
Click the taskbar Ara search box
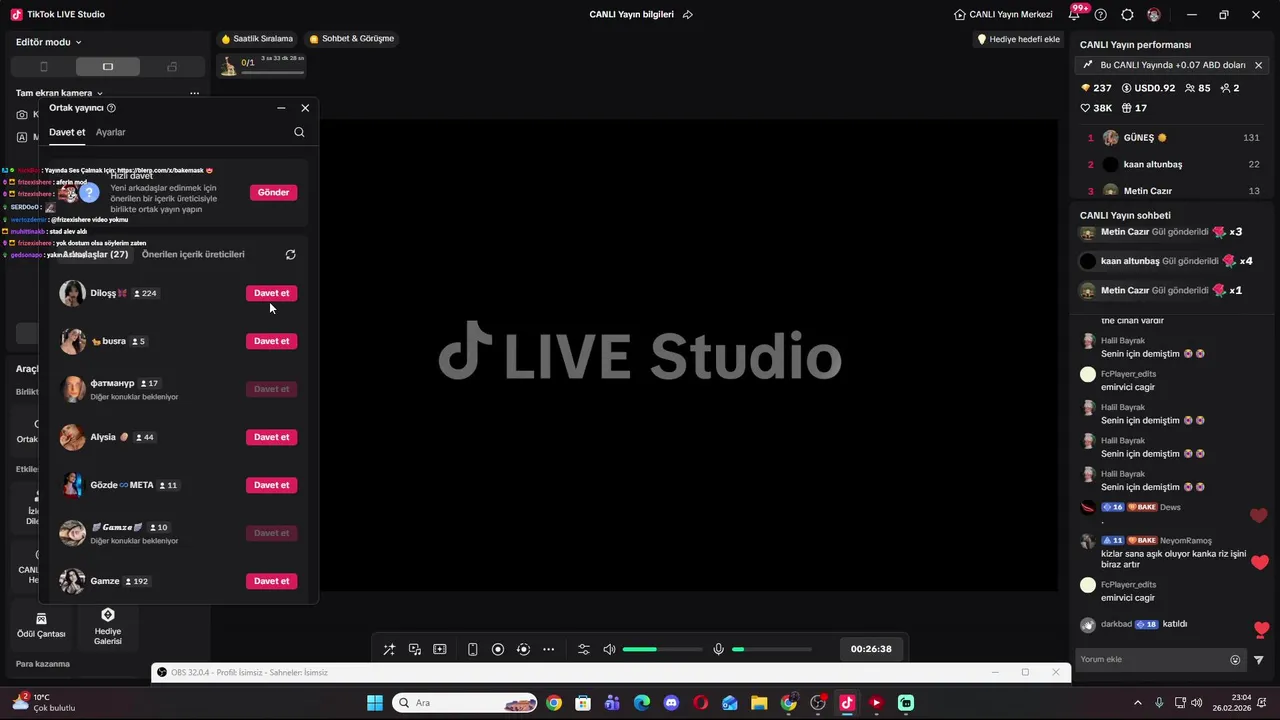pos(466,703)
